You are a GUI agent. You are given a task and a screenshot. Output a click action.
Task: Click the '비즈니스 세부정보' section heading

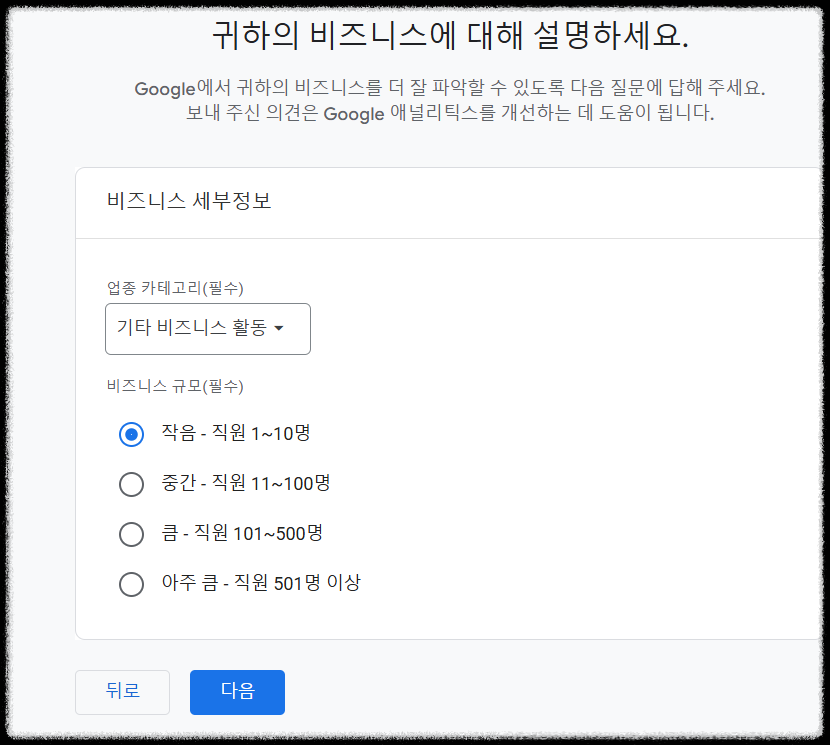[189, 201]
